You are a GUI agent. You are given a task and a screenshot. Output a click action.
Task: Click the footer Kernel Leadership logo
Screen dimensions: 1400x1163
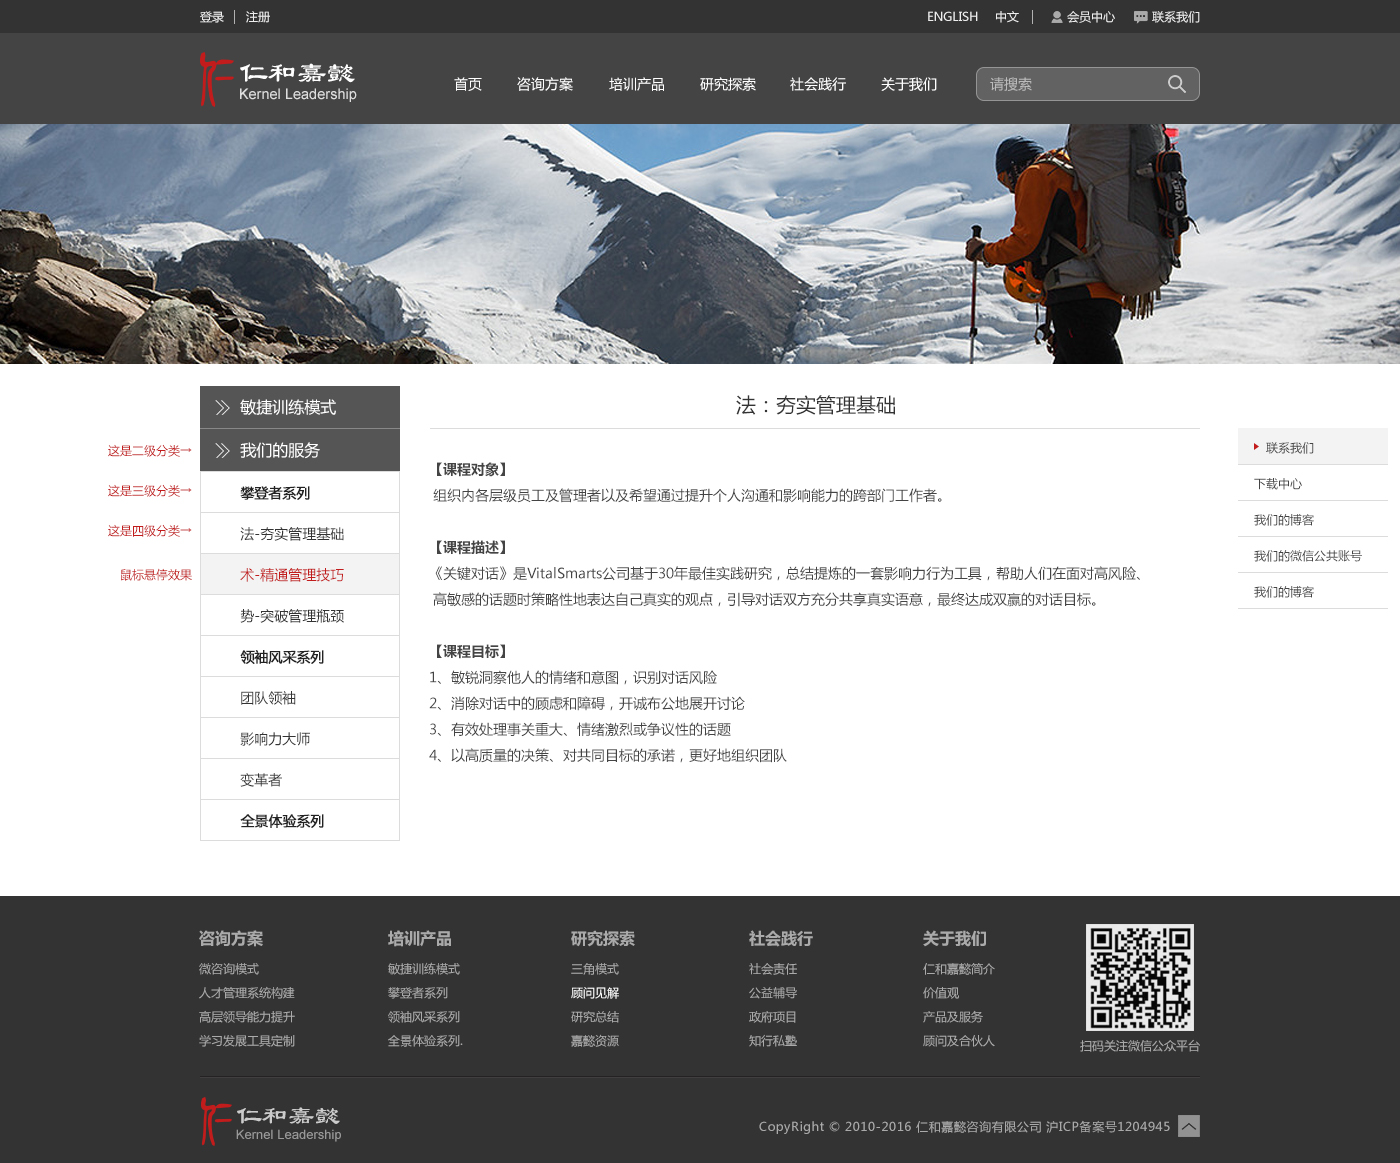(271, 1121)
